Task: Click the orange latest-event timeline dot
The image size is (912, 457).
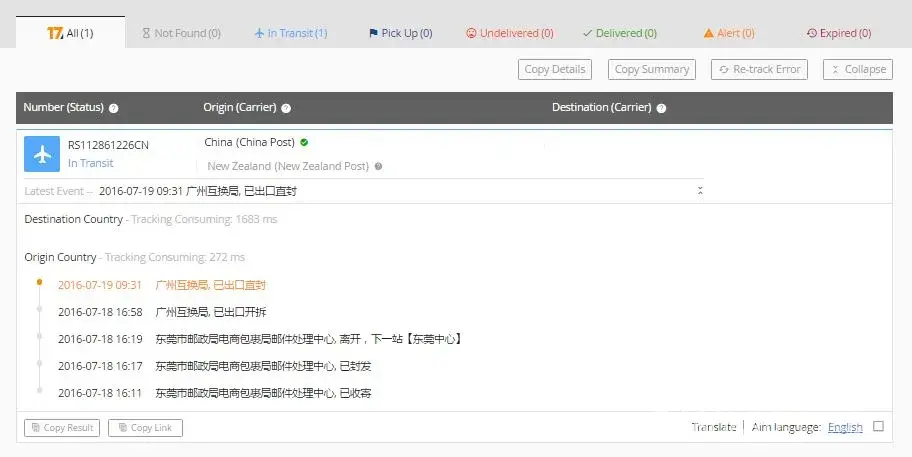Action: click(40, 282)
